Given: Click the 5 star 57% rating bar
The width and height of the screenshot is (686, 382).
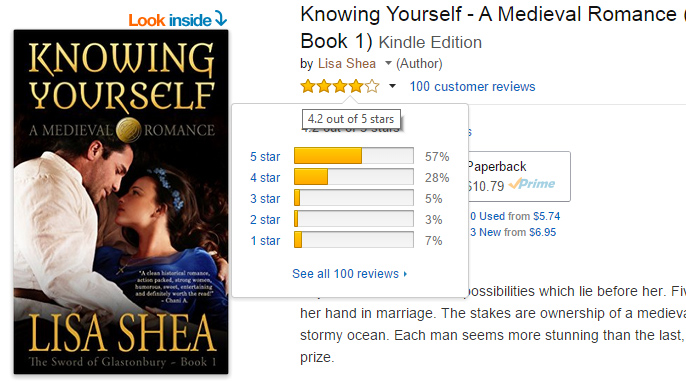Looking at the screenshot, I should [x=354, y=156].
